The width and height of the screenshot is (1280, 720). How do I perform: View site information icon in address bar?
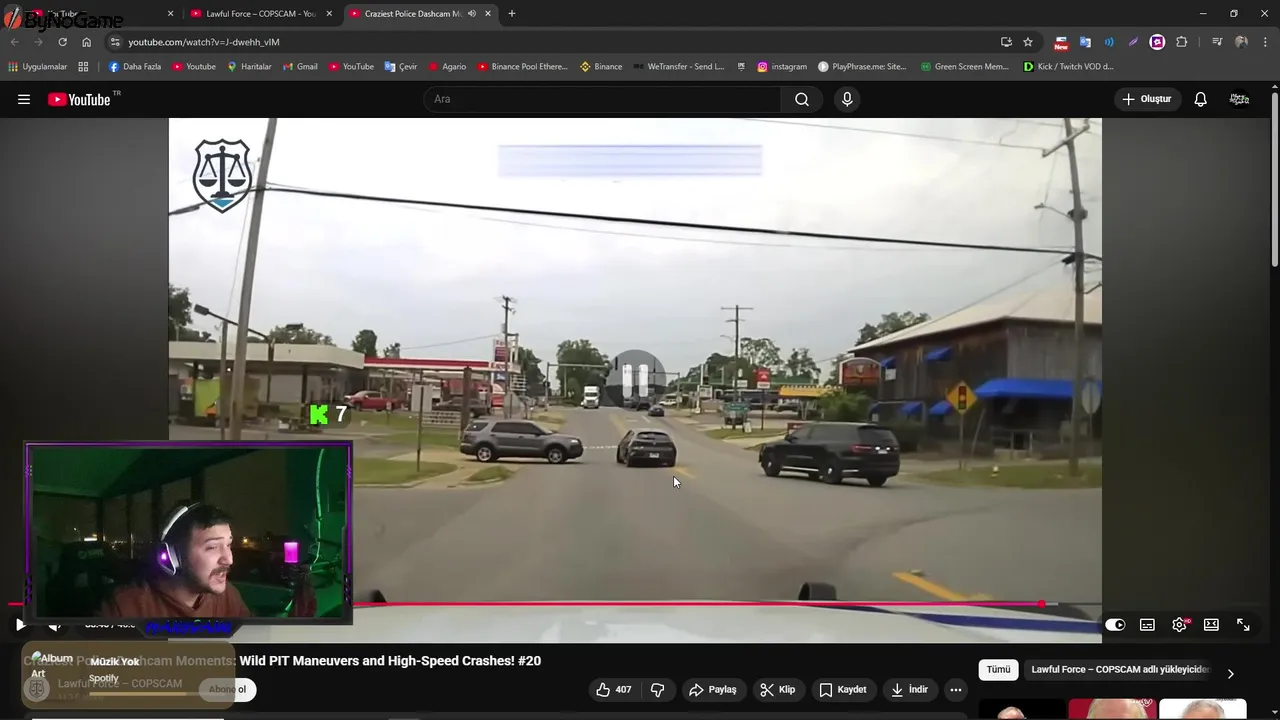(115, 42)
